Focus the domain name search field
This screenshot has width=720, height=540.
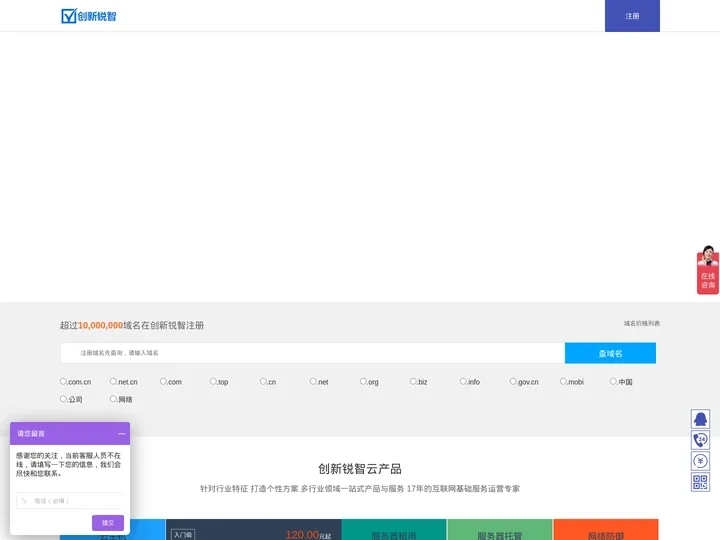pyautogui.click(x=313, y=353)
